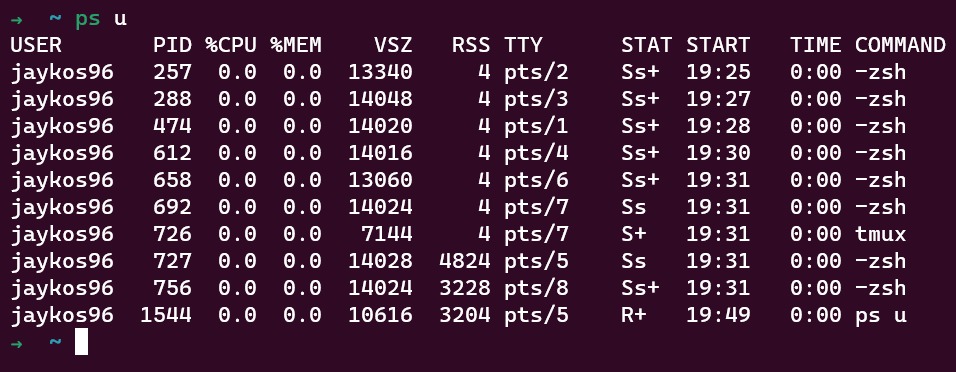The height and width of the screenshot is (372, 956).
Task: Click the -zsh command in PID 756 row
Action: [881, 288]
